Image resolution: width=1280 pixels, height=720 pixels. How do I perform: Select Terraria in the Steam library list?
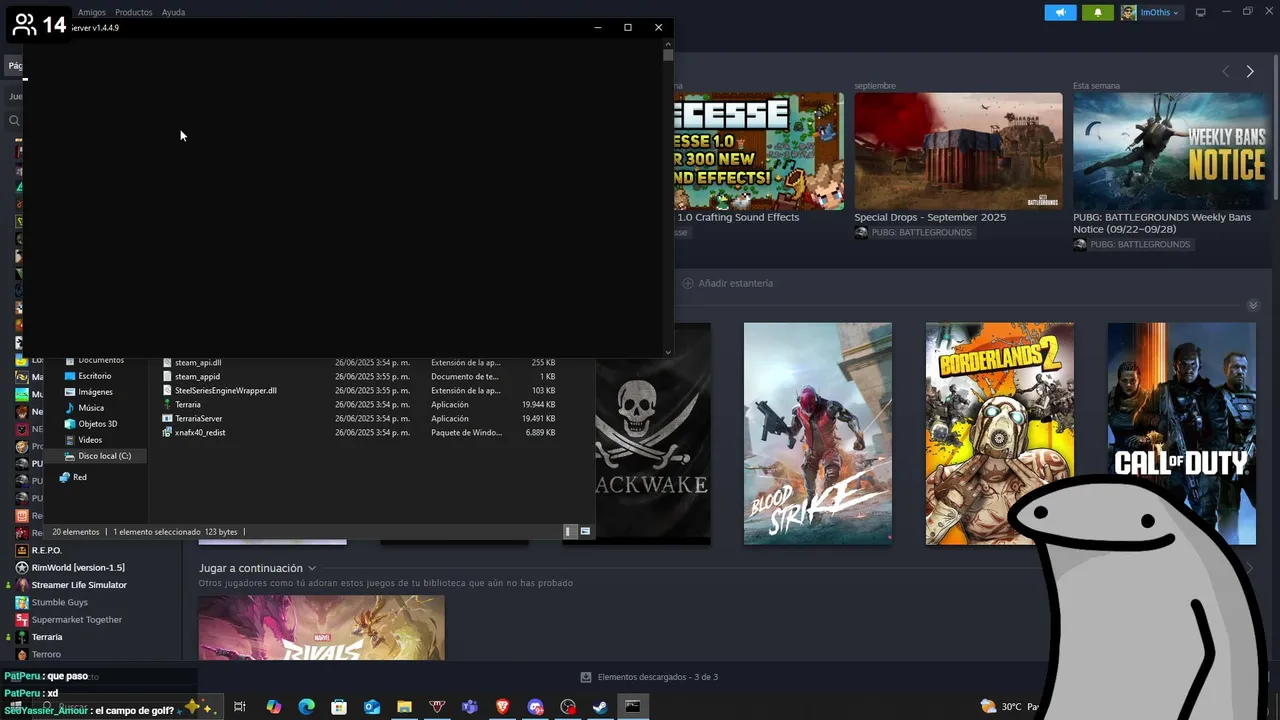(x=47, y=637)
